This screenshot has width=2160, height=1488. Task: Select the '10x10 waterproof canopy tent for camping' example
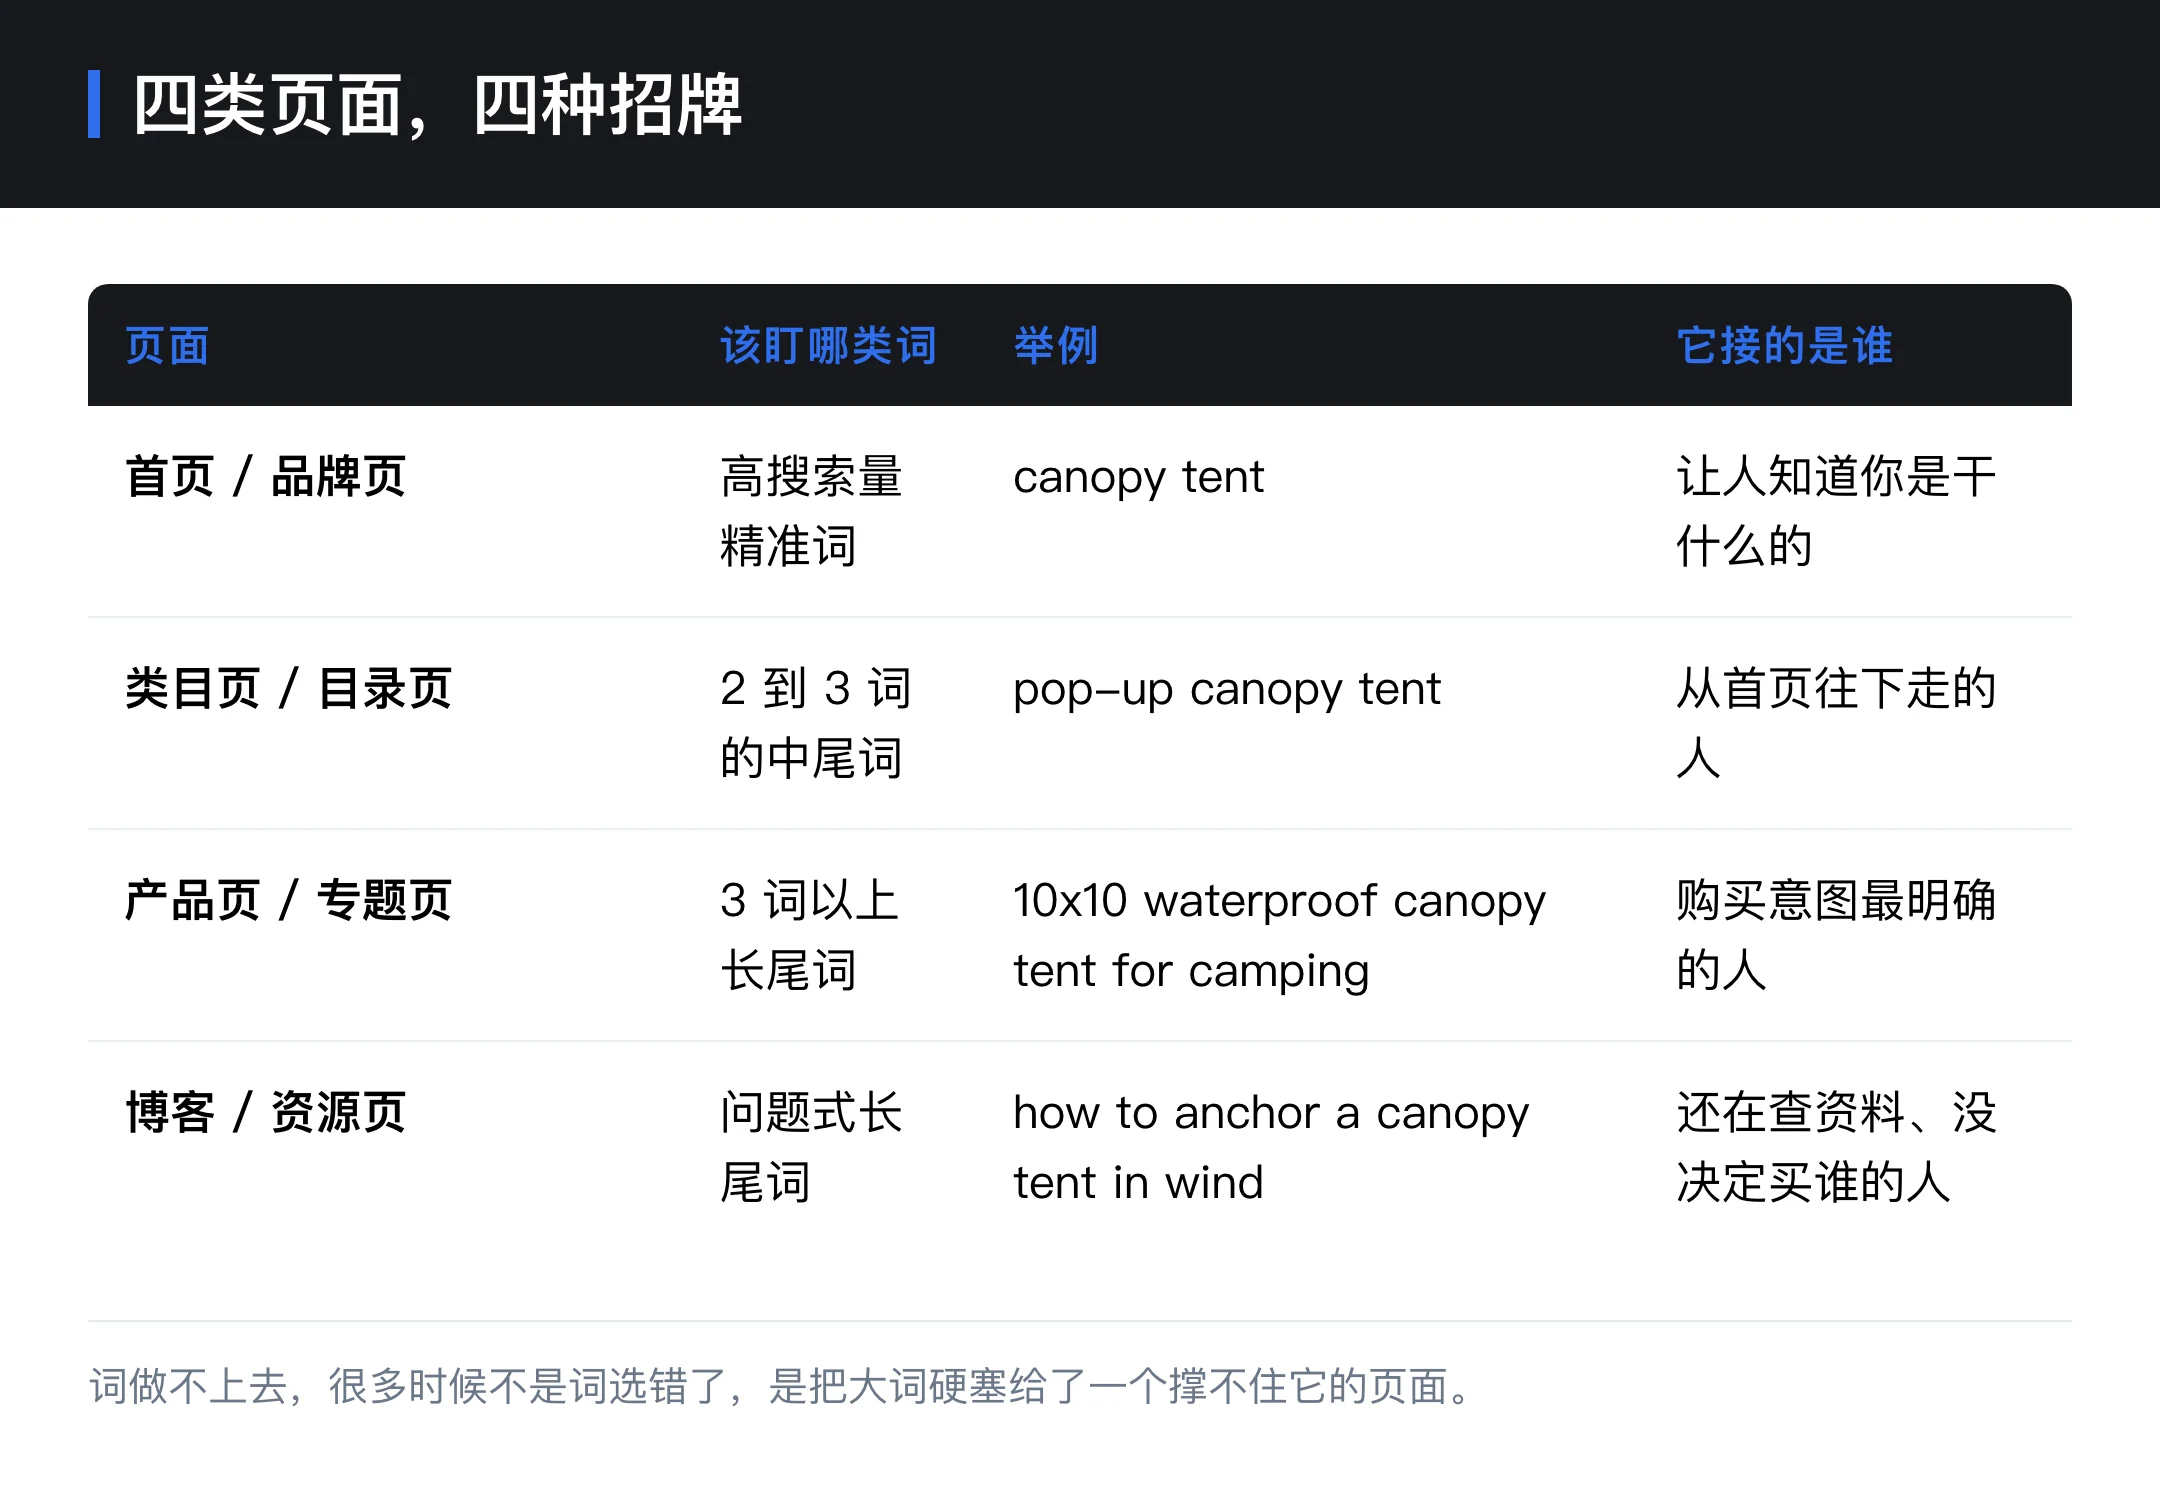[1279, 936]
